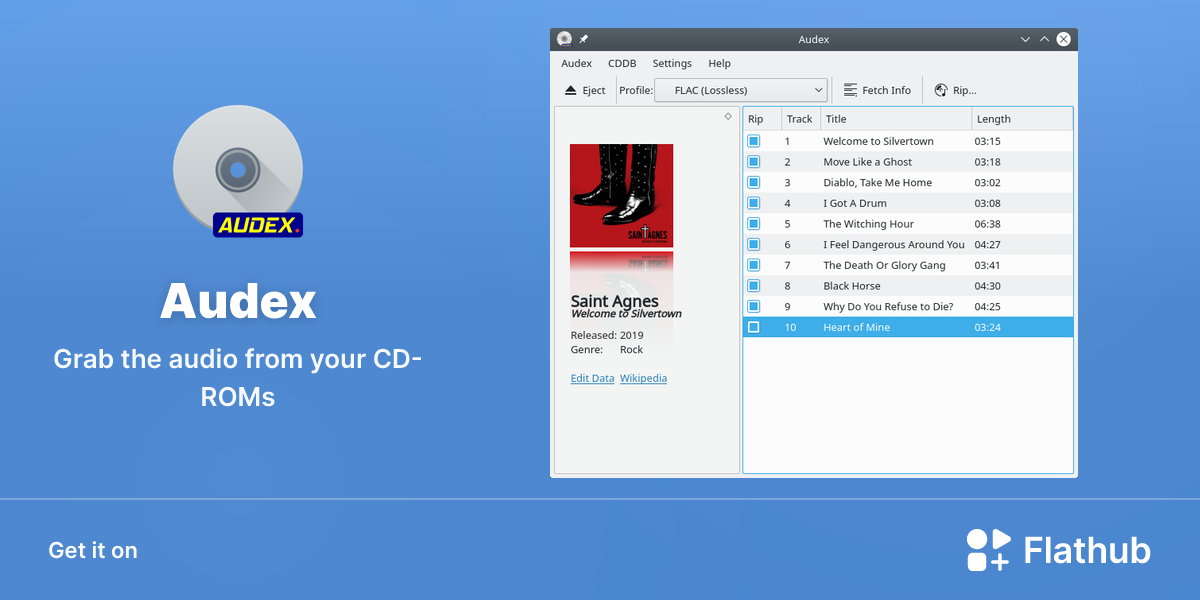
Task: Maximize the Audex window
Action: point(1044,39)
